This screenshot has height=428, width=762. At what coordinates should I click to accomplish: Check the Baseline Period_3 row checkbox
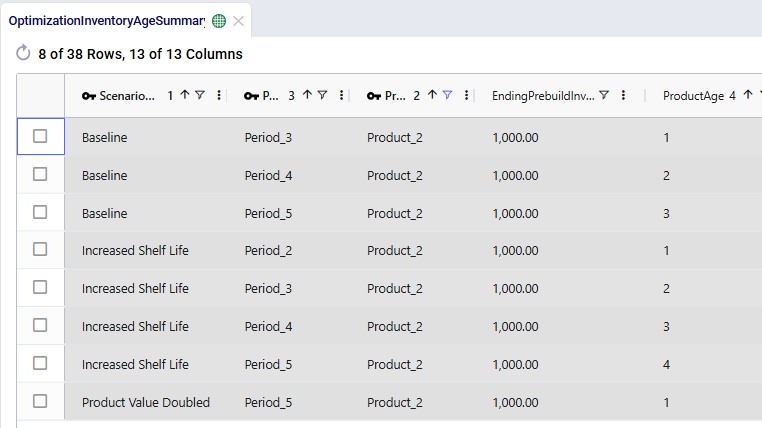pos(40,136)
